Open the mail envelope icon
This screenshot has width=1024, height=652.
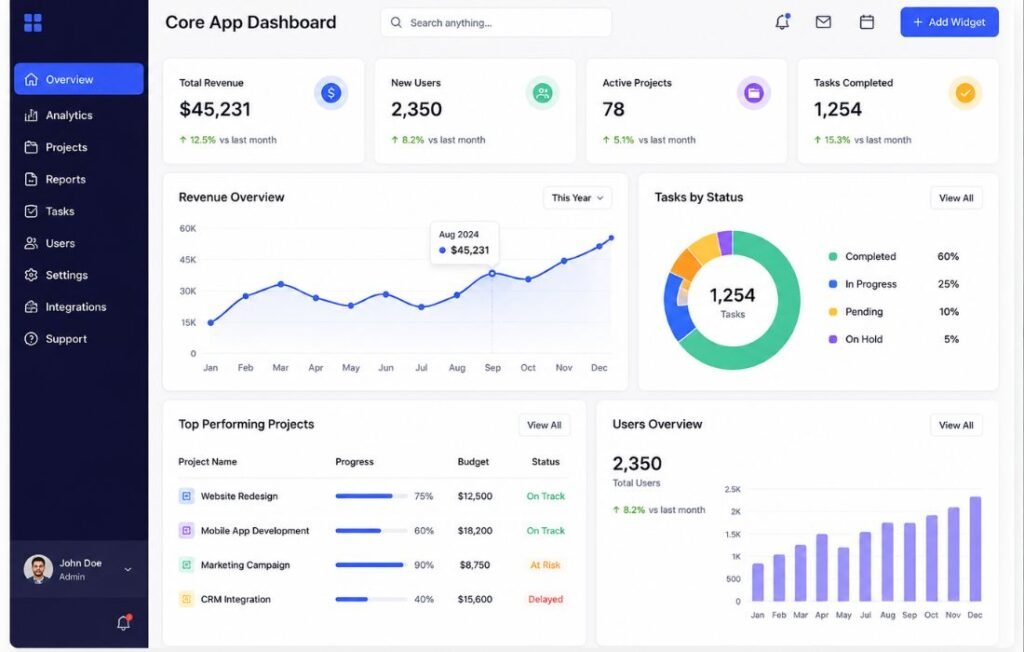[x=824, y=22]
